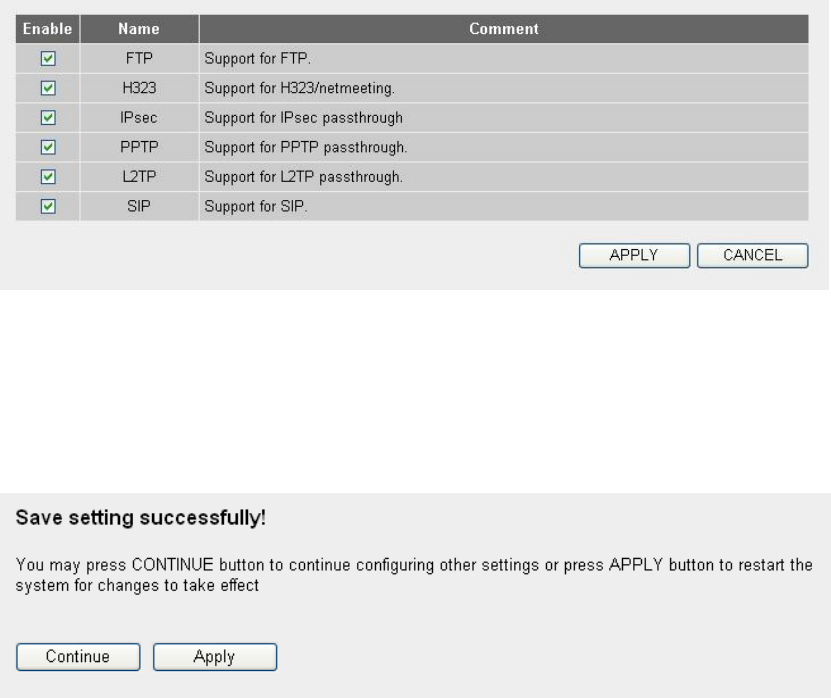Disable IPsec passthrough checkbox
Image resolution: width=831 pixels, height=698 pixels.
click(x=48, y=118)
